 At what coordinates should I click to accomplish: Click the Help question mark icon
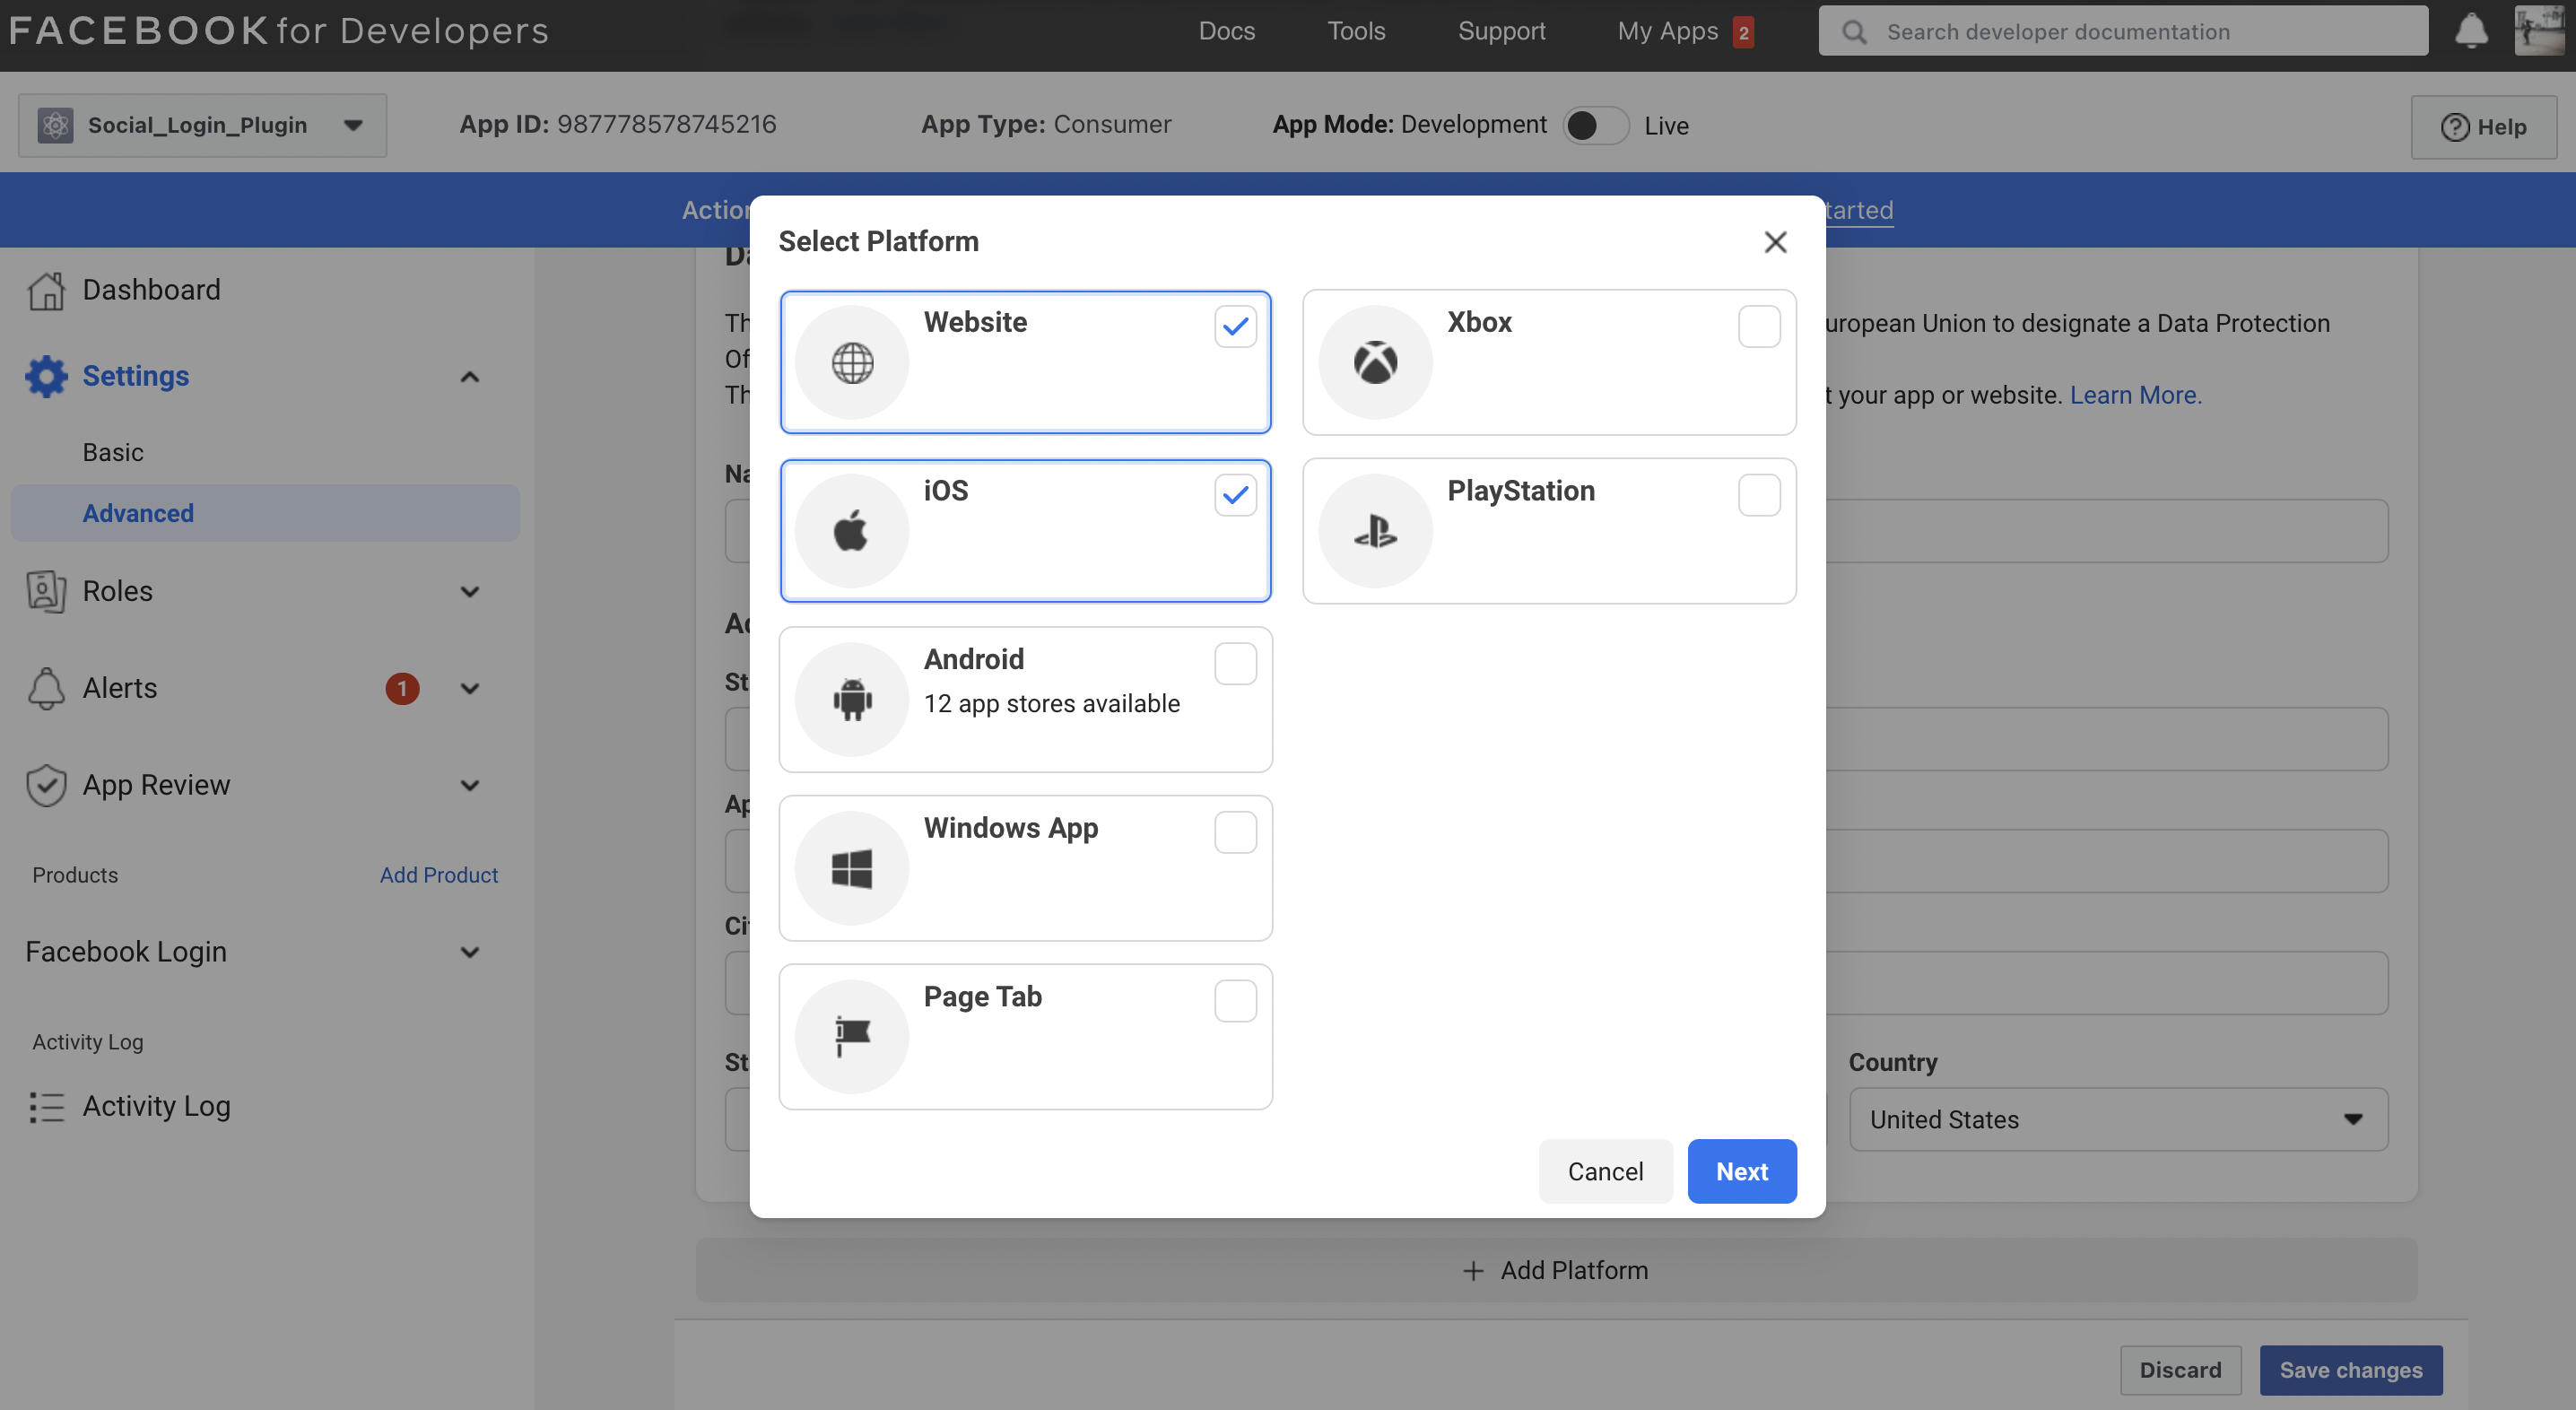(x=2455, y=127)
